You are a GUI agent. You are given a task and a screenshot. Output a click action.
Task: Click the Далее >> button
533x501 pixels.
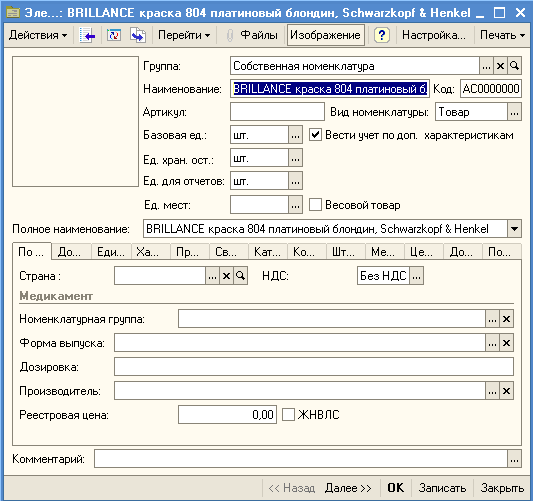(348, 488)
